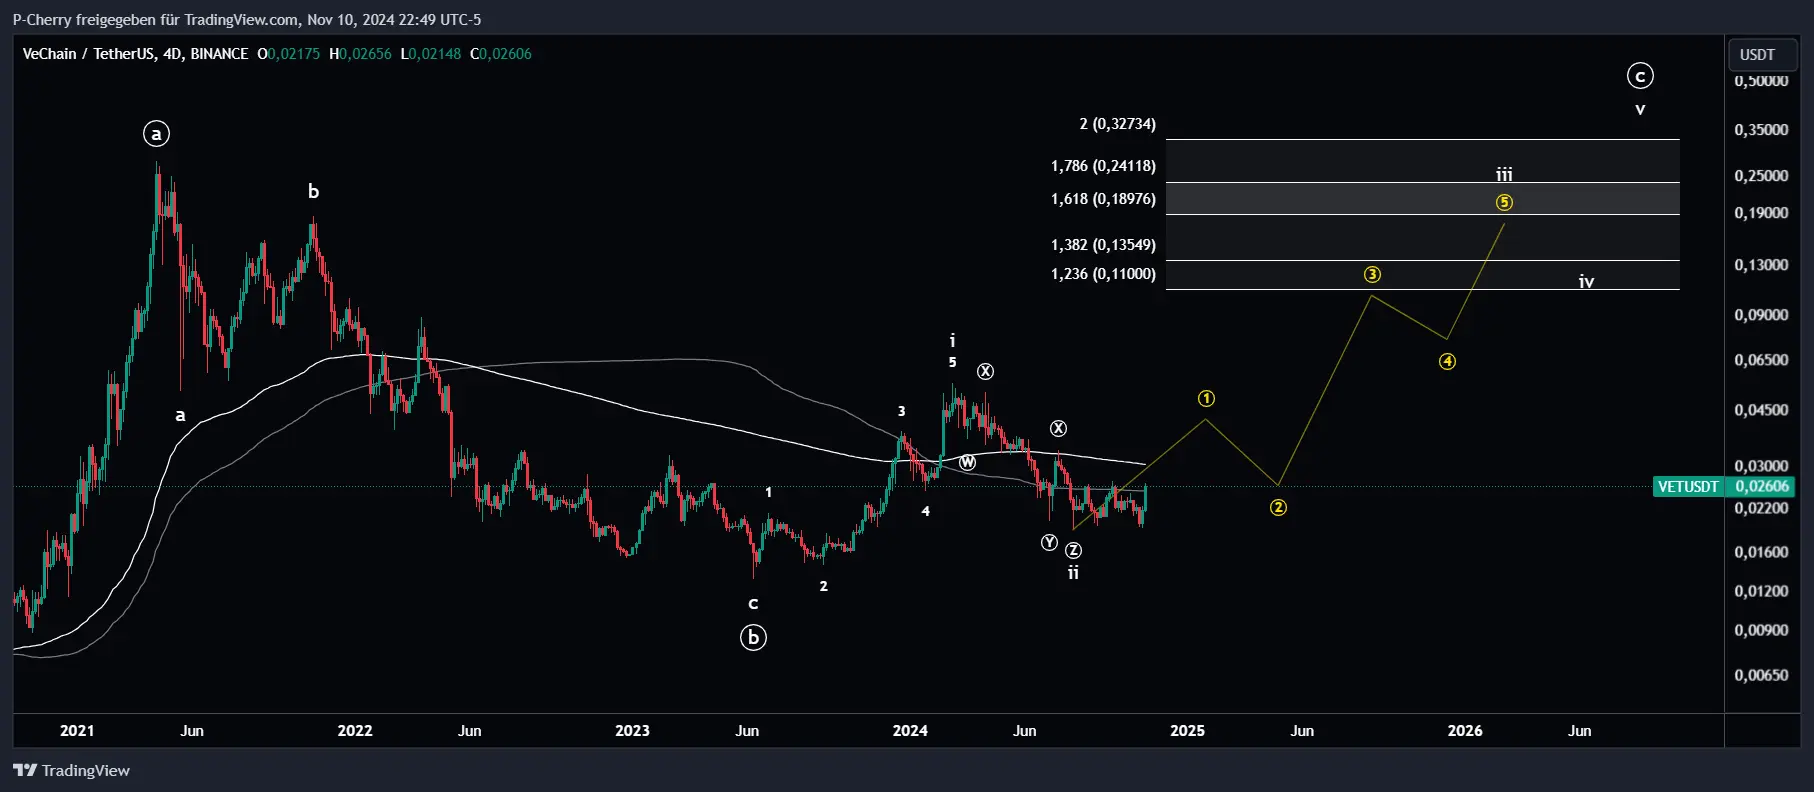Screen dimensions: 1814x792
Task: Click price axis level 0,04500
Action: pyautogui.click(x=1761, y=410)
